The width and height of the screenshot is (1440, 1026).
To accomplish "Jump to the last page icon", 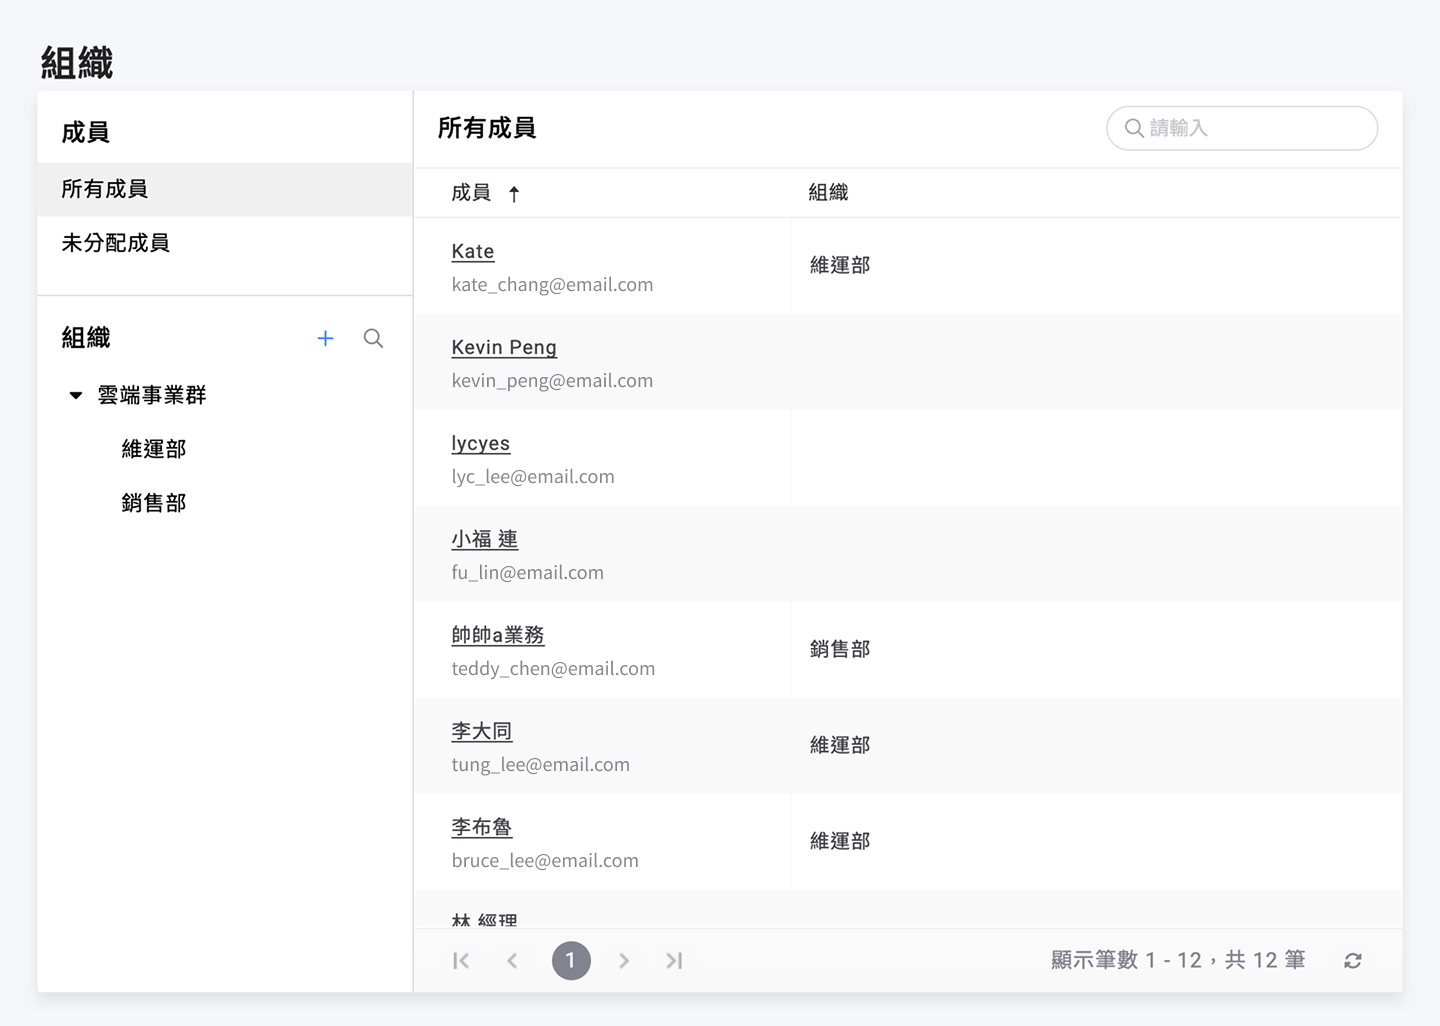I will coord(674,961).
